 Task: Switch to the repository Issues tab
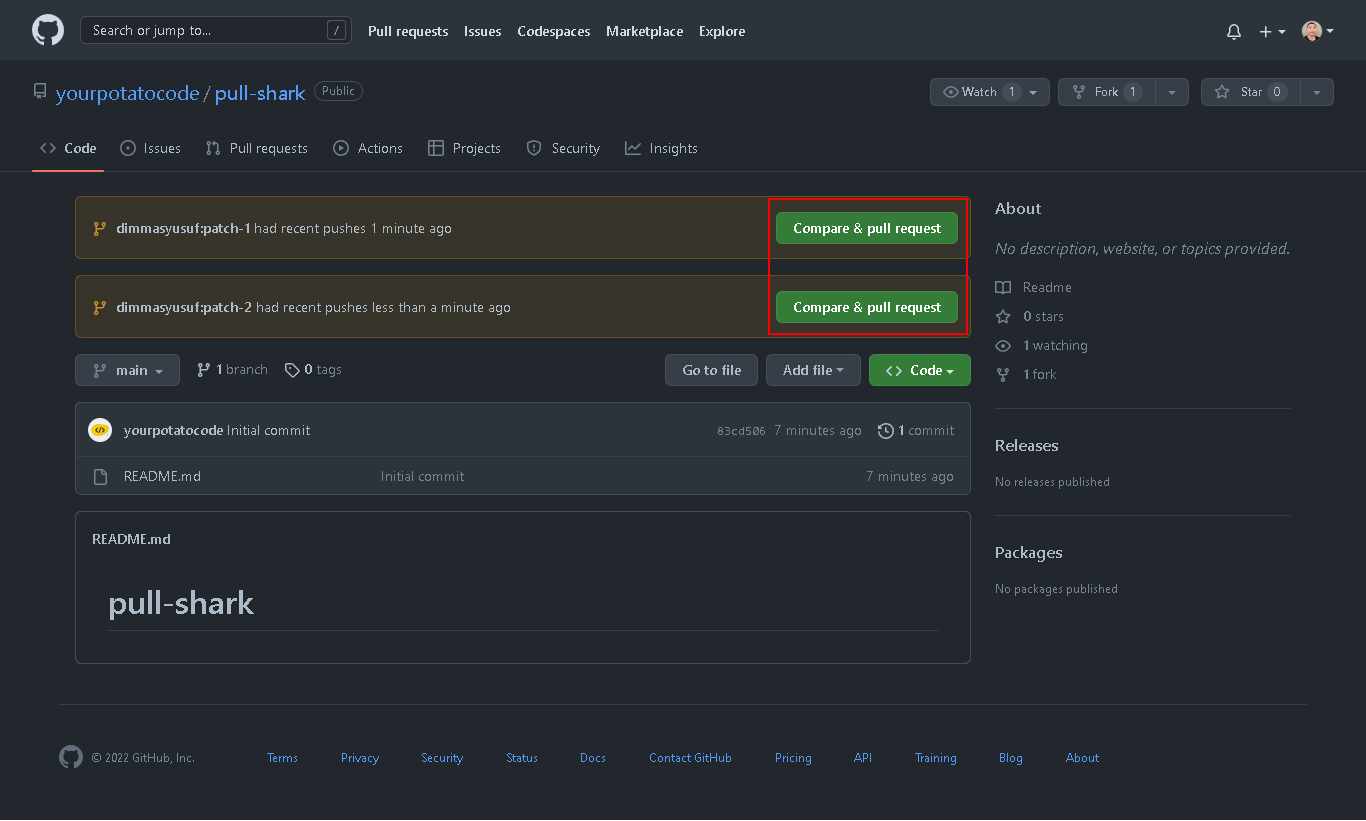coord(150,148)
